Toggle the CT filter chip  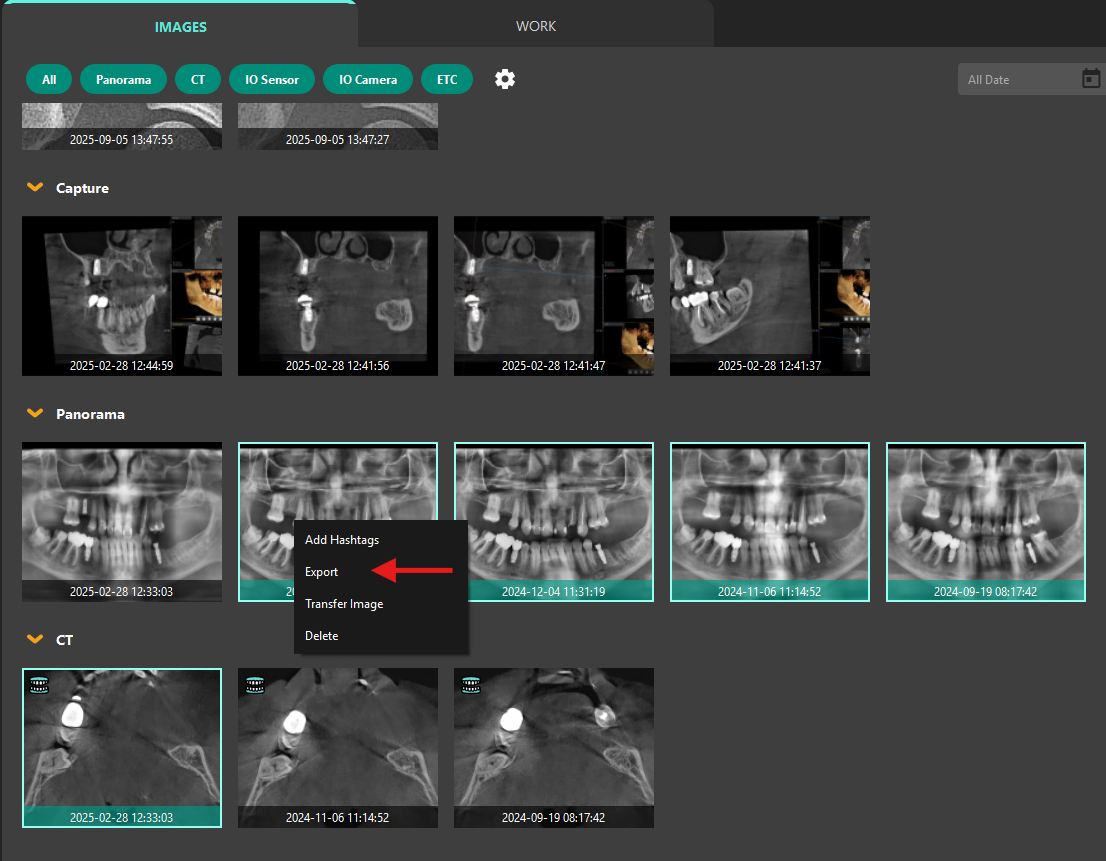coord(198,80)
